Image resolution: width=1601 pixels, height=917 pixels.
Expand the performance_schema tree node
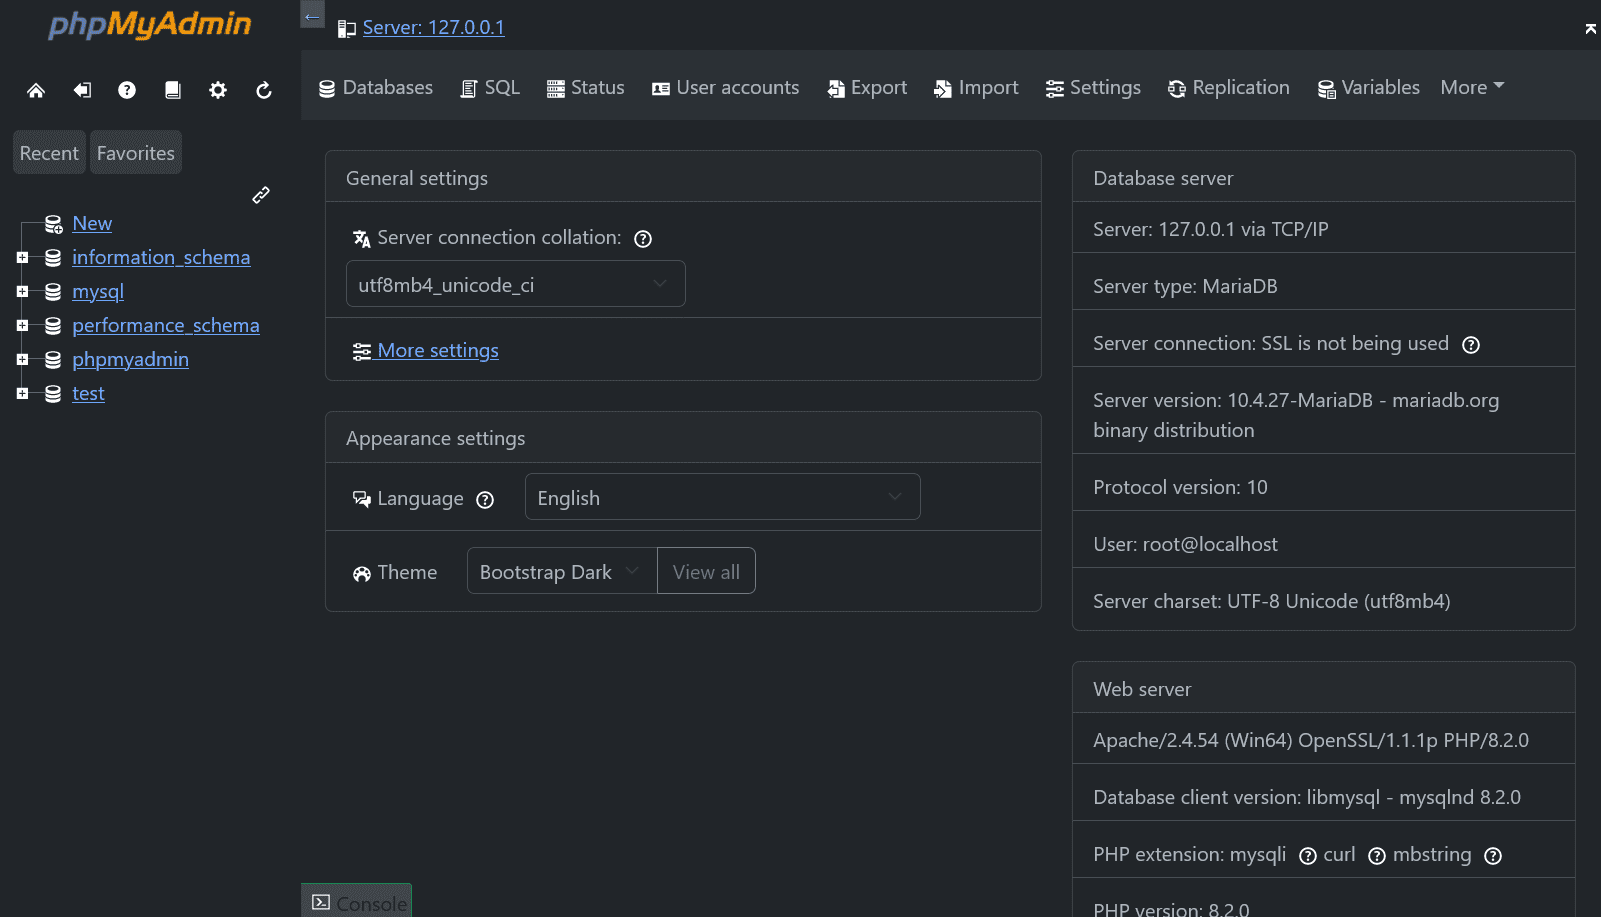(22, 326)
